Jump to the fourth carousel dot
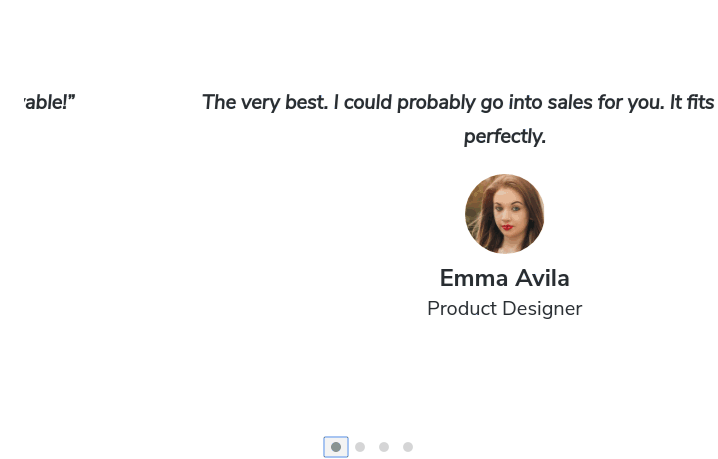This screenshot has width=718, height=459. click(x=408, y=447)
